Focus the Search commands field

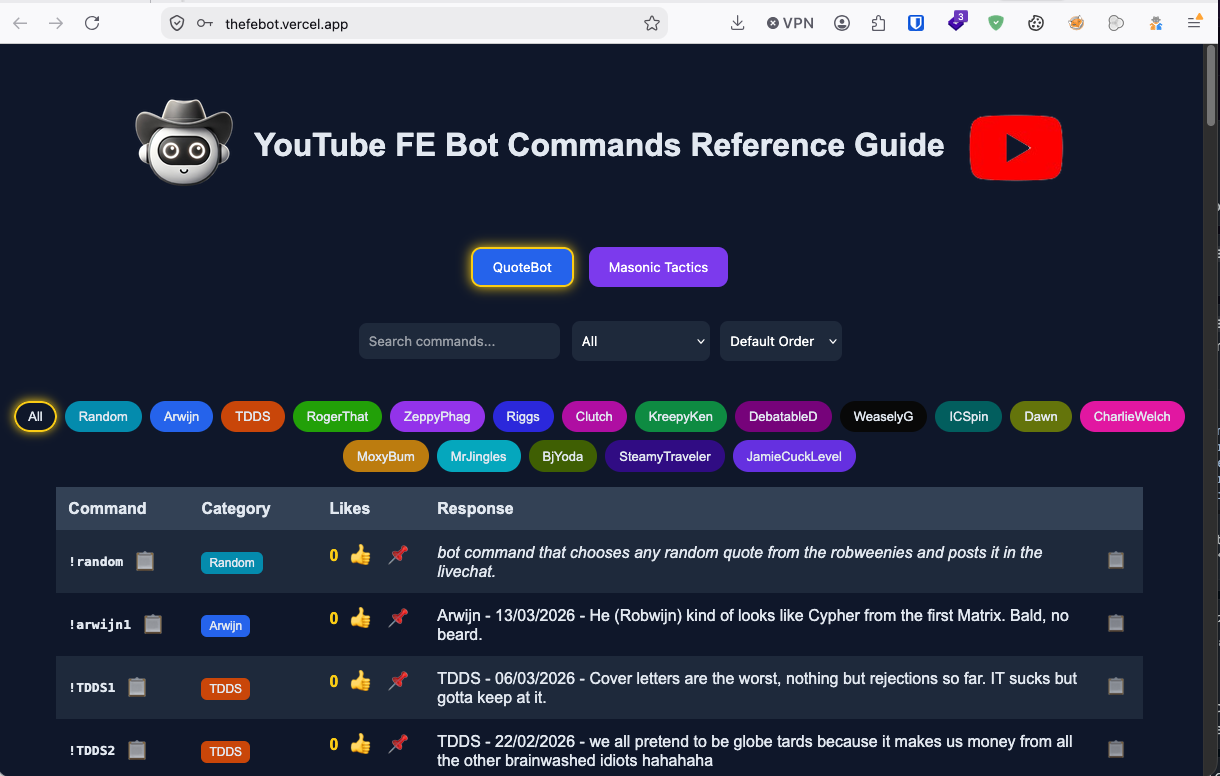click(459, 341)
